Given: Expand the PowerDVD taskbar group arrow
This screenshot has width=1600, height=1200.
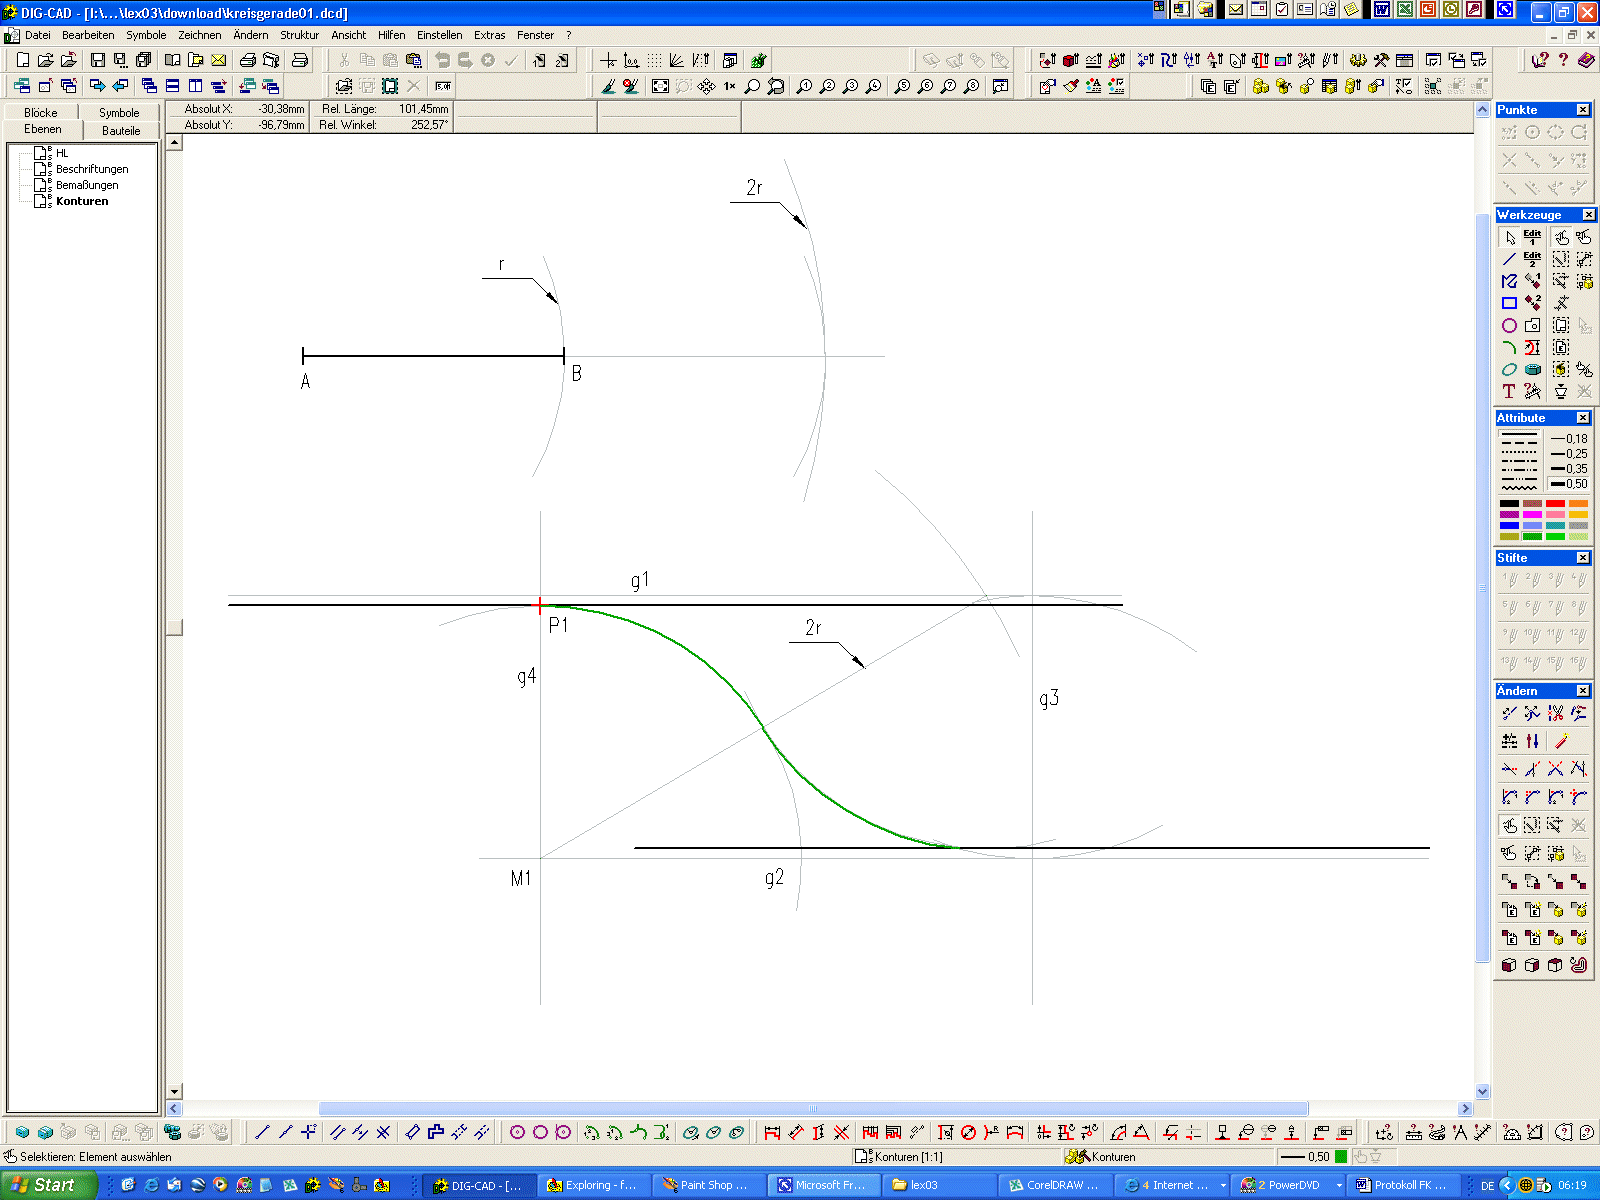Looking at the screenshot, I should (x=1339, y=1185).
